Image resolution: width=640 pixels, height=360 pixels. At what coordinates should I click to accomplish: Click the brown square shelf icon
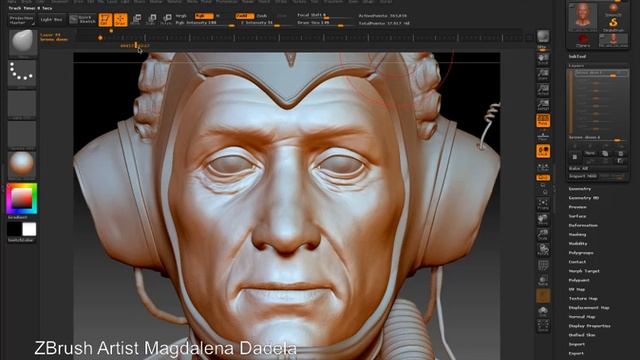coord(543,296)
